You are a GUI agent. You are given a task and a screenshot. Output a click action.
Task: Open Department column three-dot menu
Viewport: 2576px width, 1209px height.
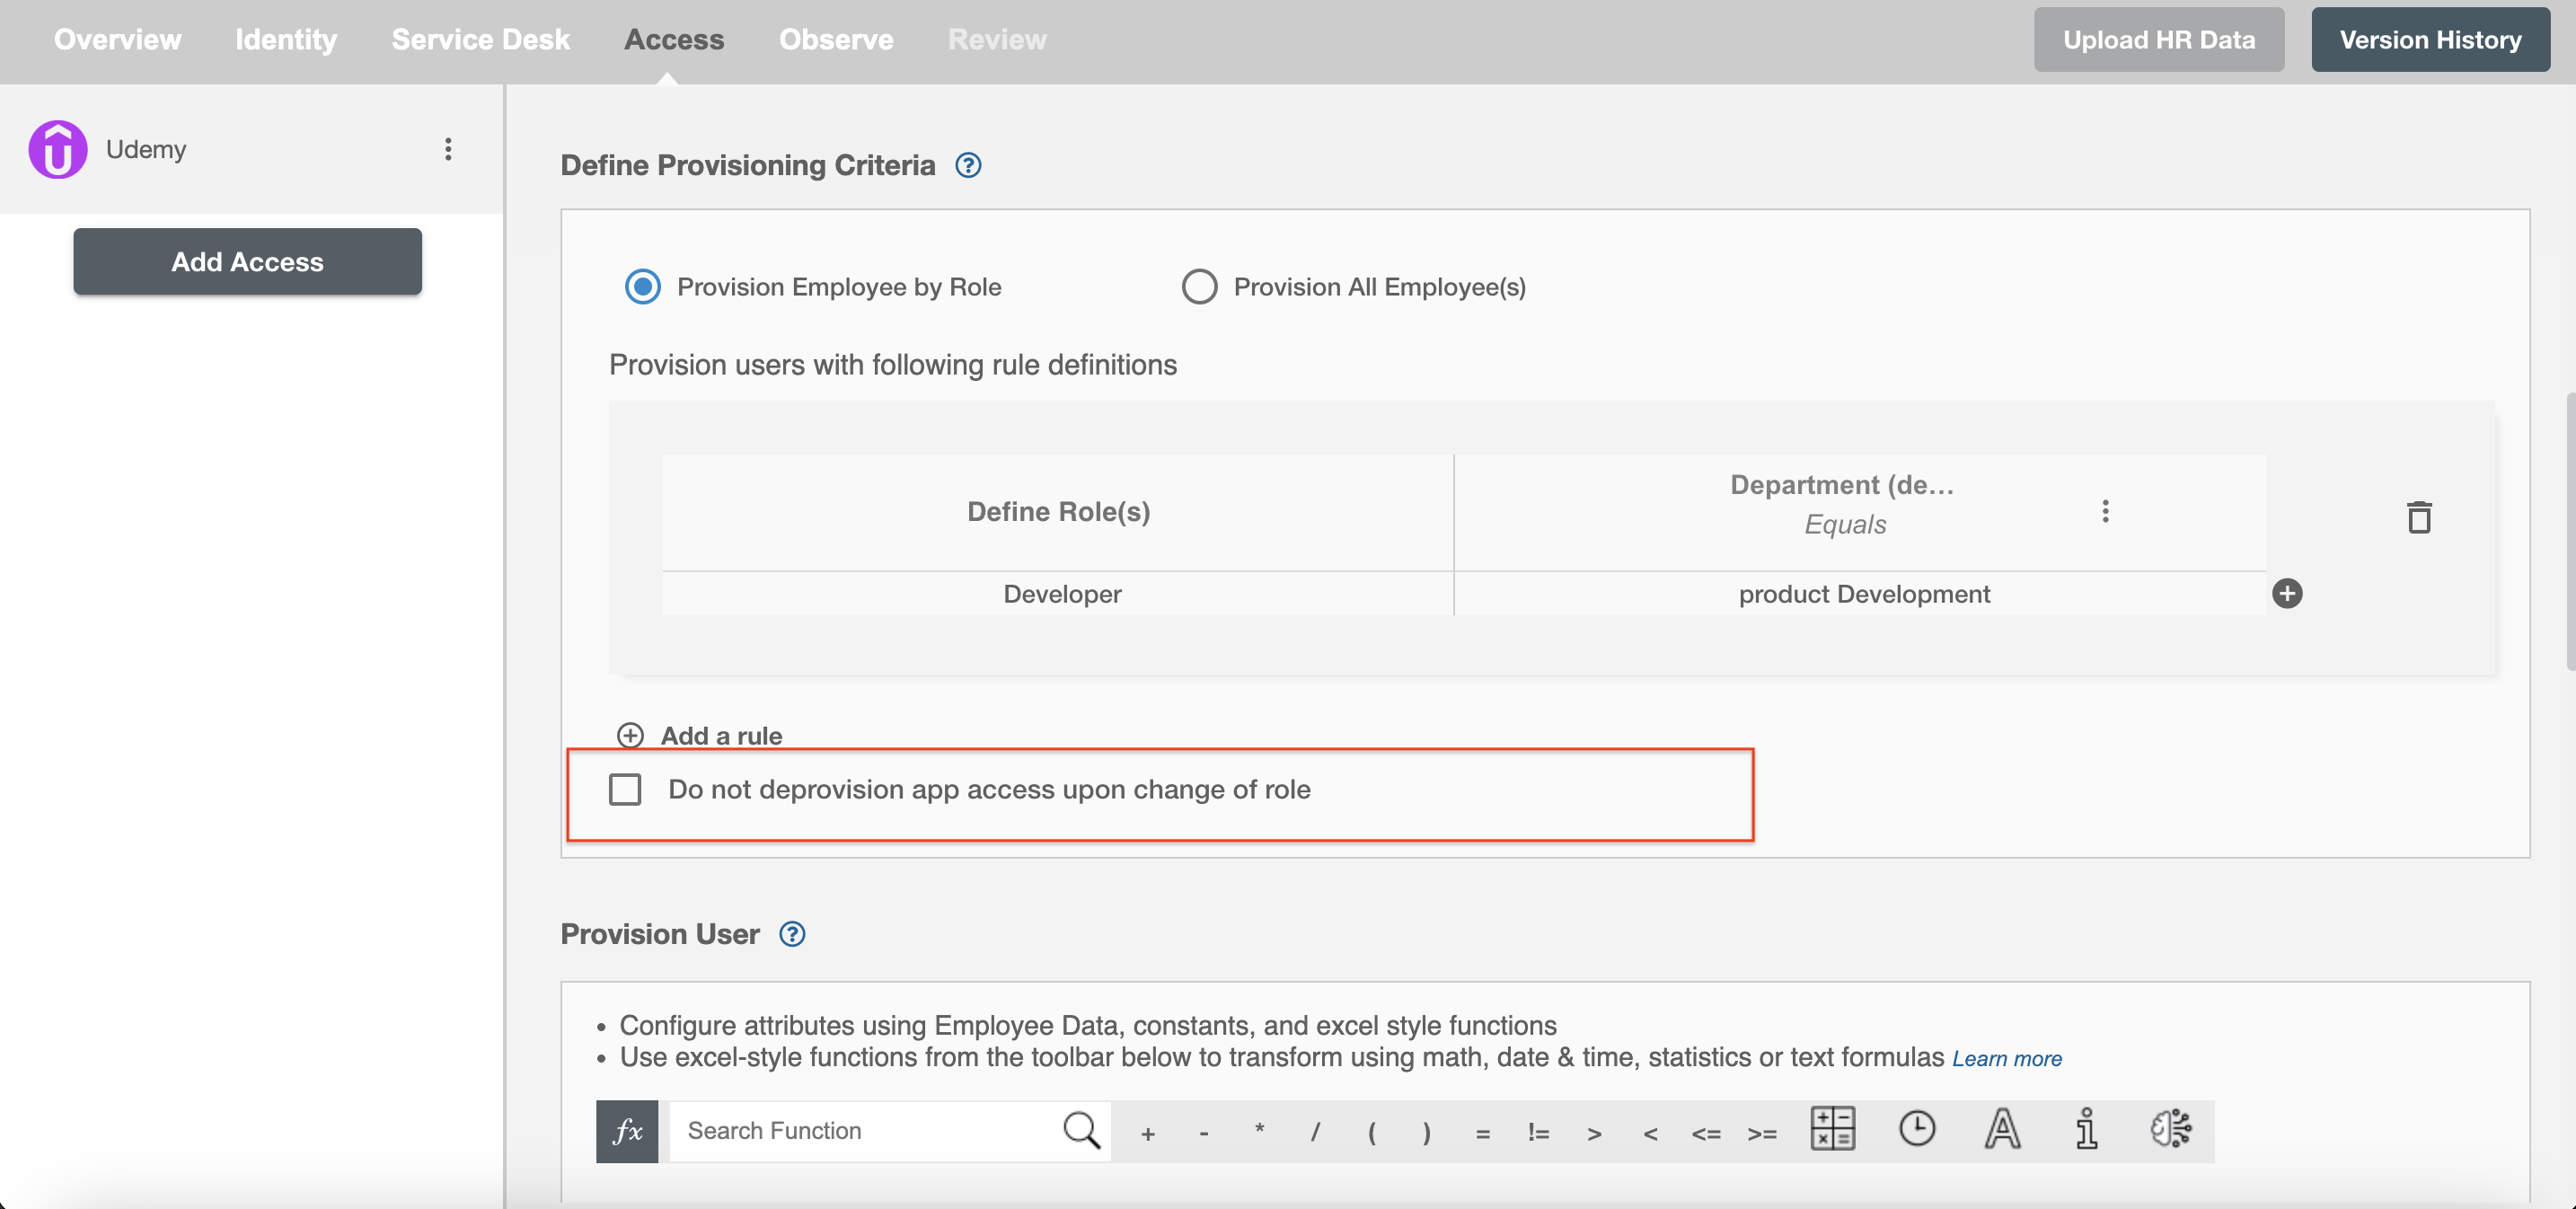click(2105, 511)
